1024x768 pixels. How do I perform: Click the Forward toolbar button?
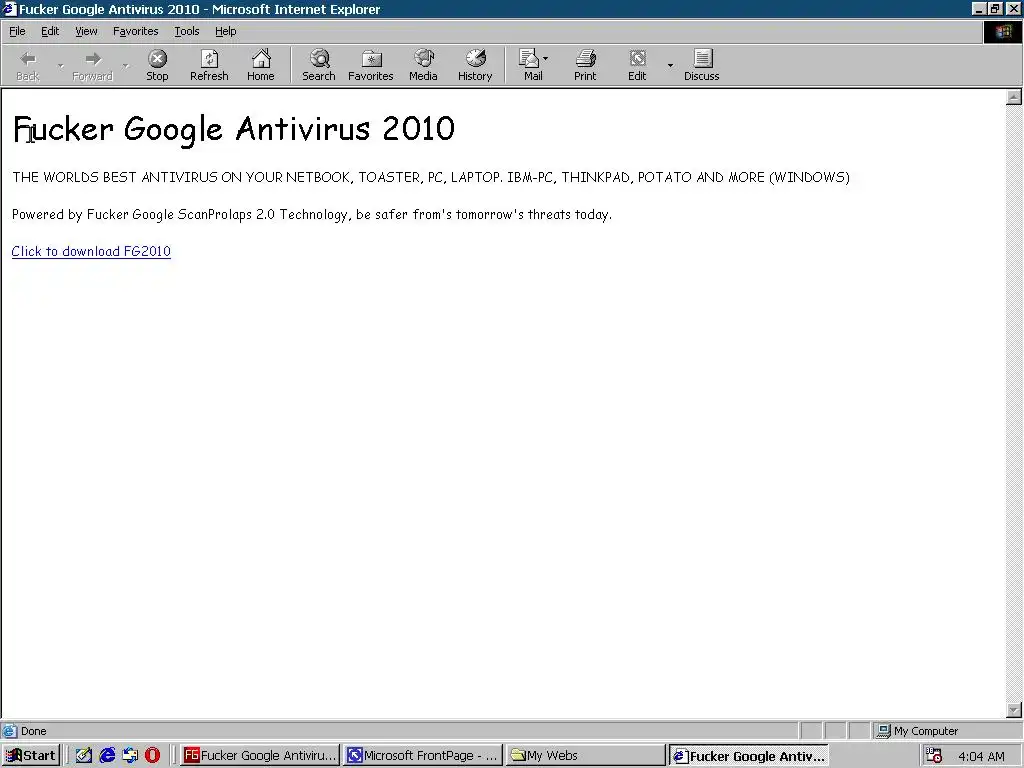click(92, 65)
